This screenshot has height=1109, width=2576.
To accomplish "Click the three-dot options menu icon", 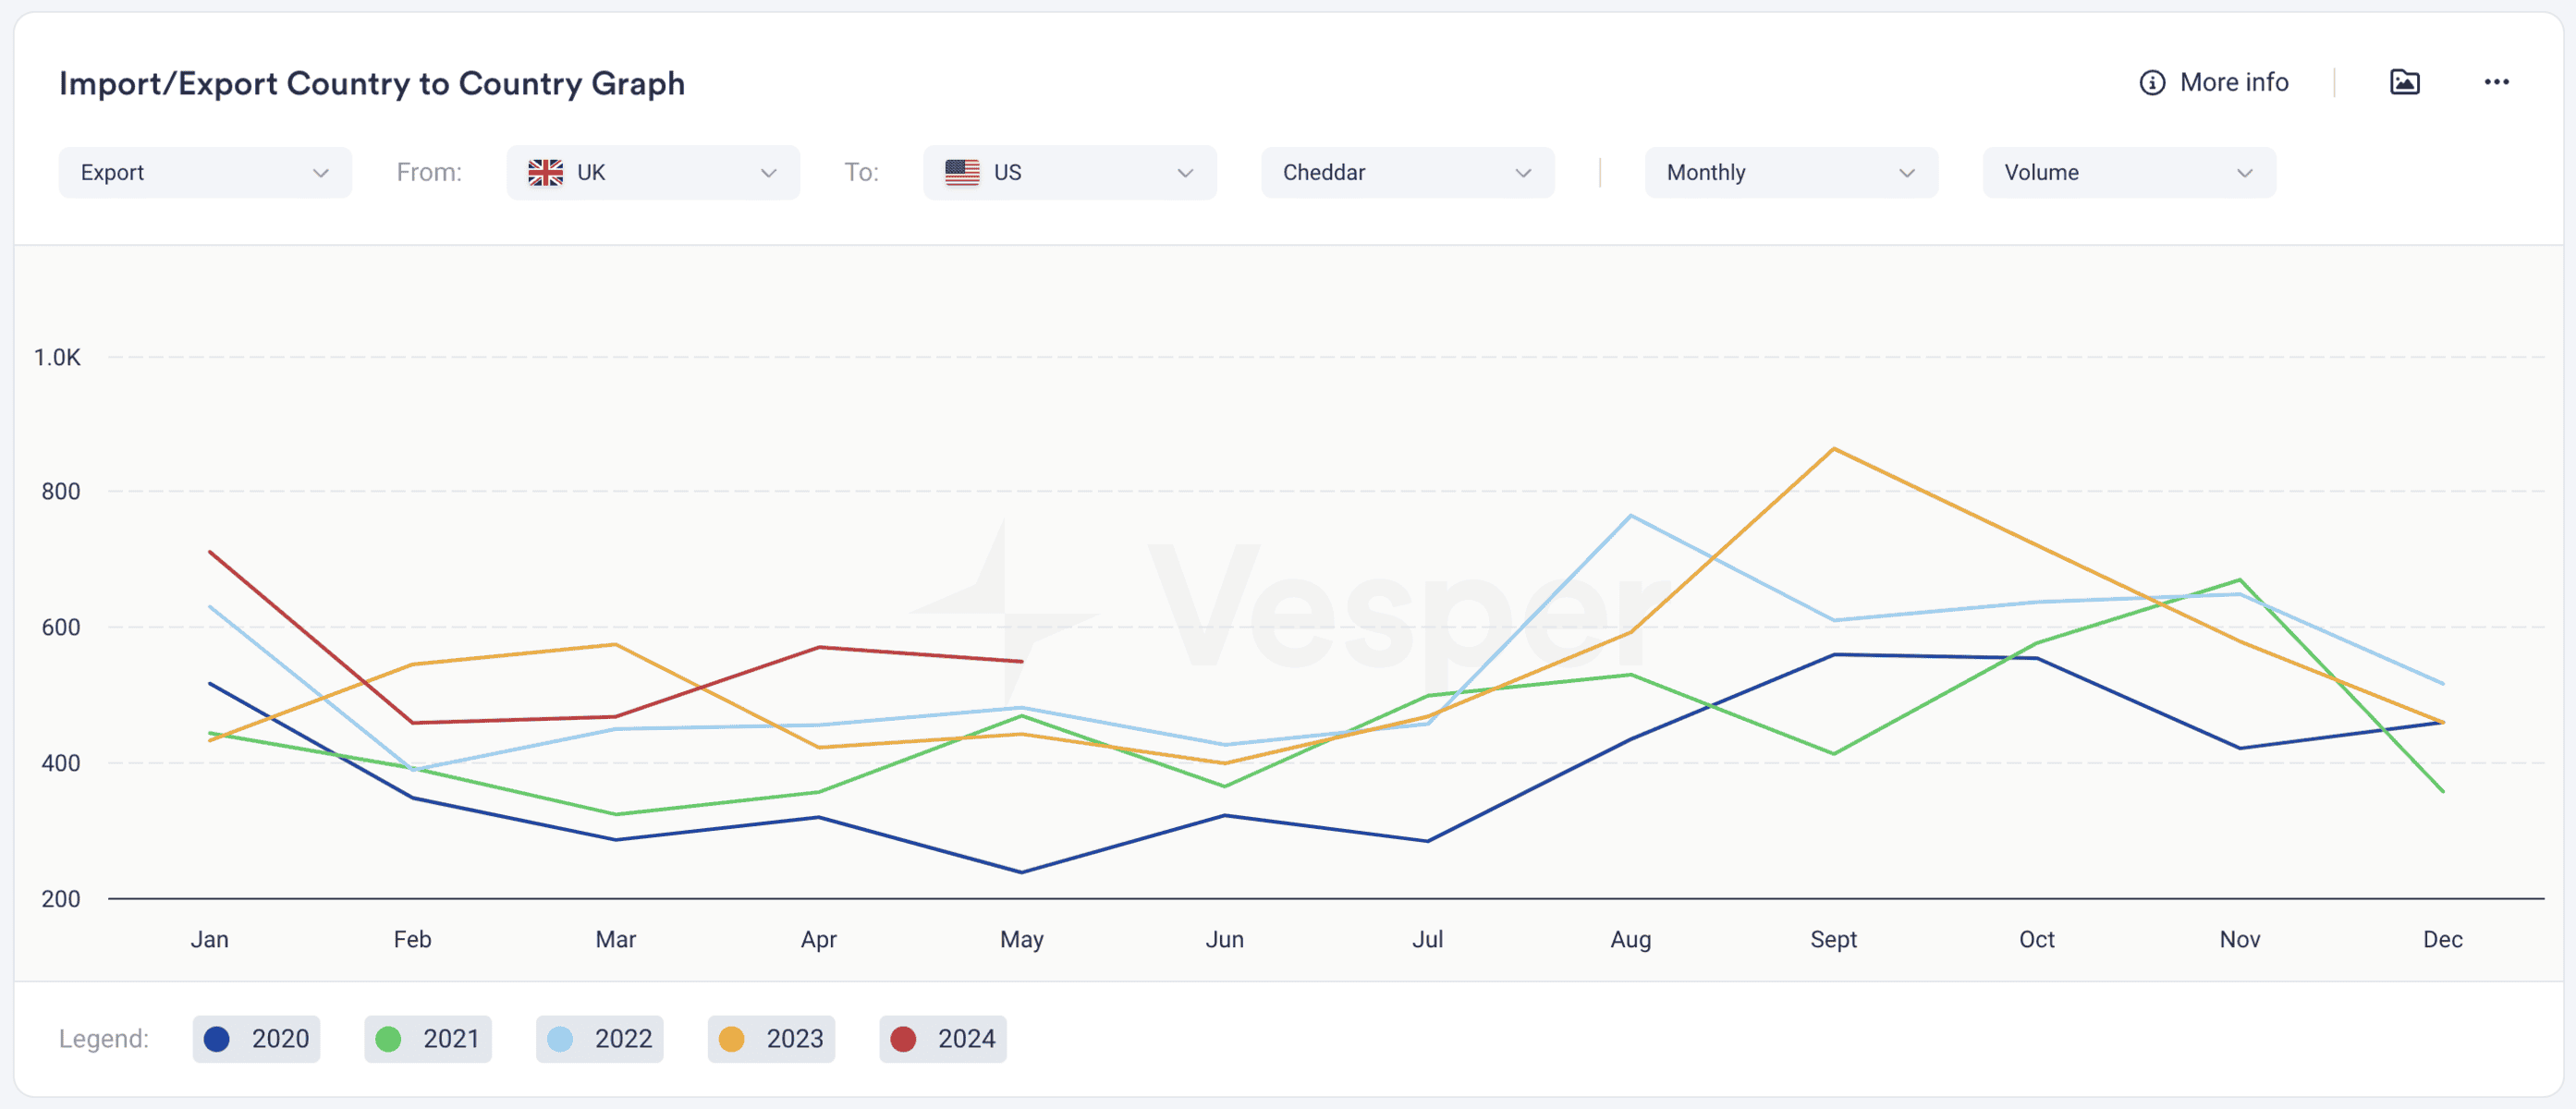I will click(x=2497, y=82).
